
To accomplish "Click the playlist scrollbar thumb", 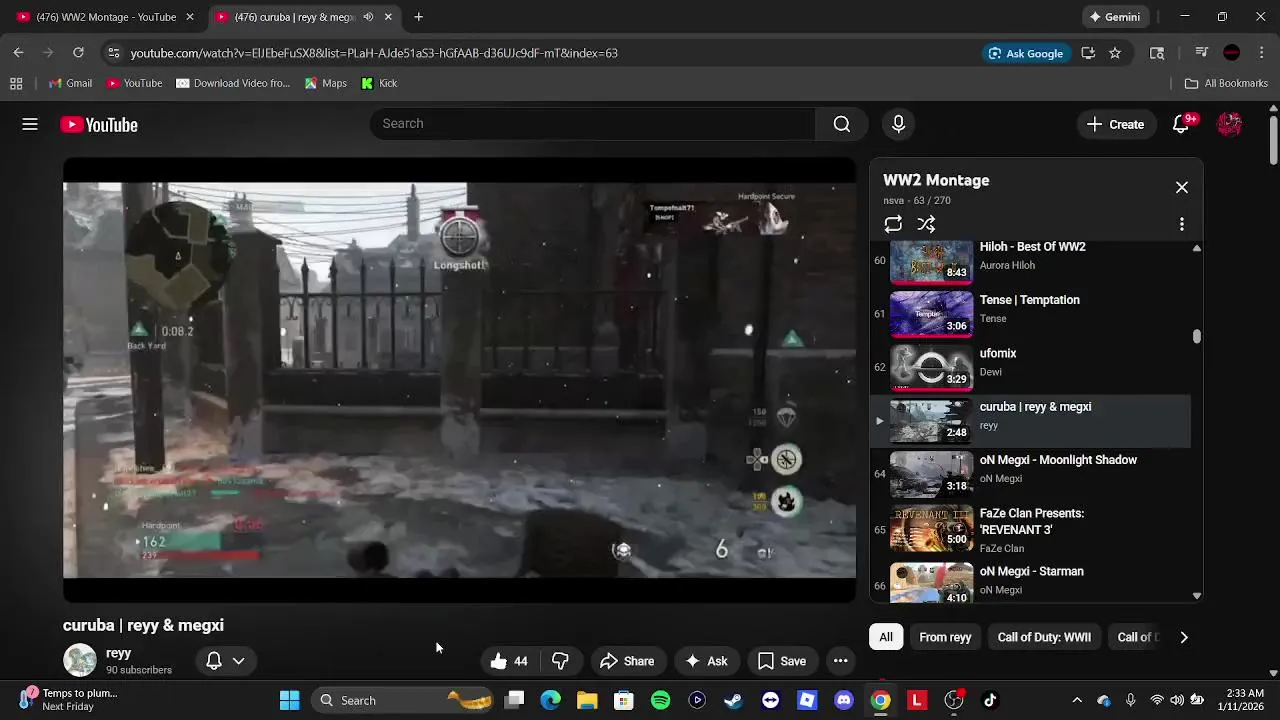I will (x=1197, y=336).
